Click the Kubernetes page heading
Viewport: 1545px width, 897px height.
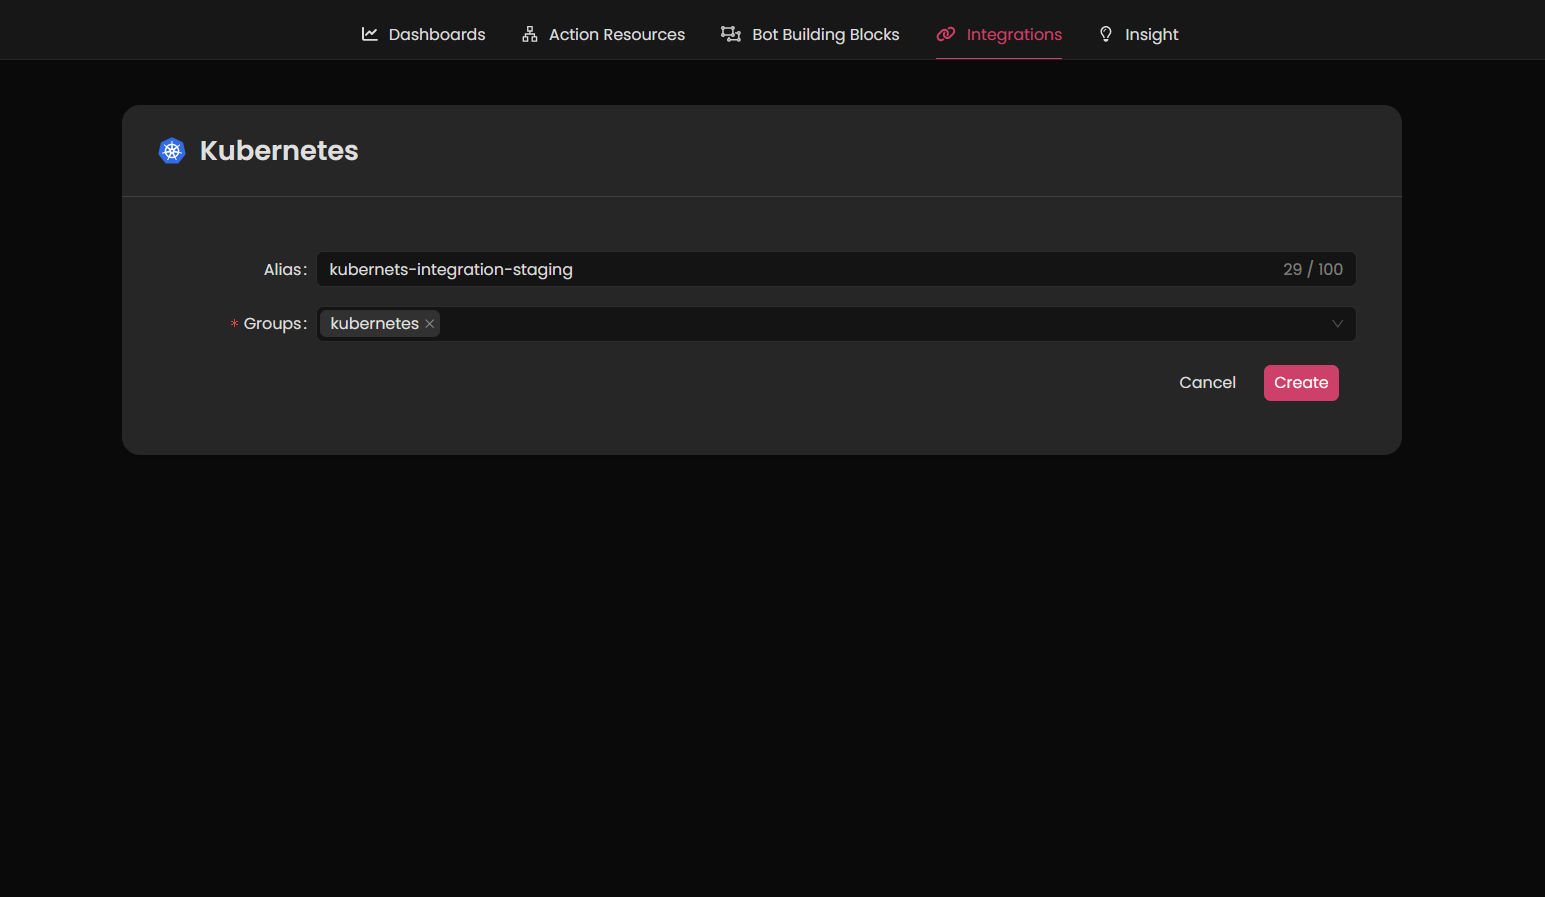tap(279, 151)
